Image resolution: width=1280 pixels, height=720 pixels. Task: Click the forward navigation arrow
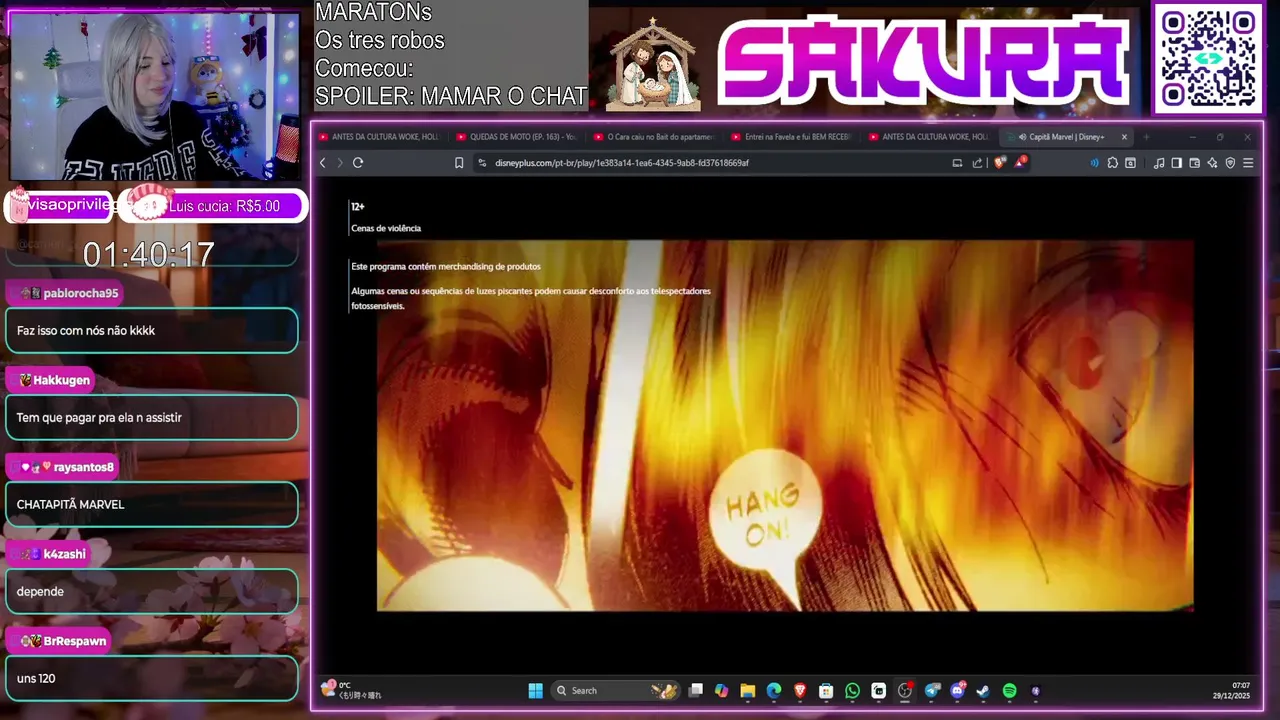[x=339, y=163]
